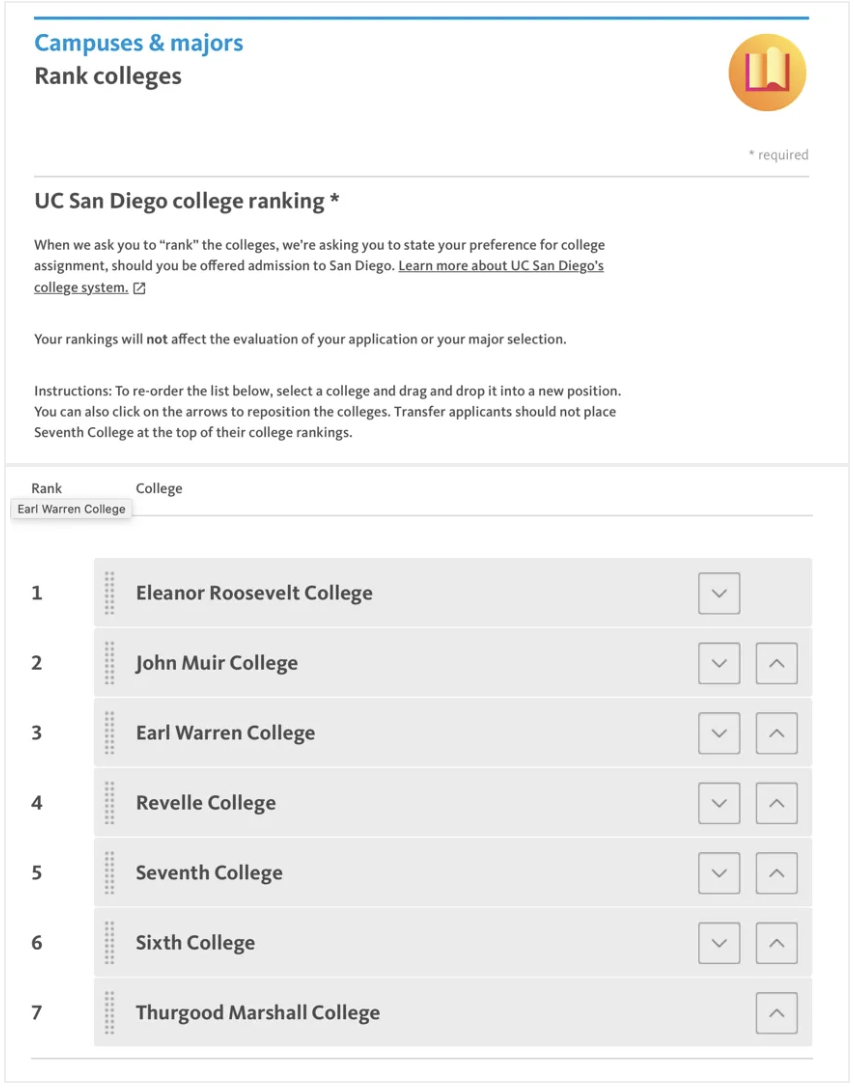This screenshot has height=1092, width=854.
Task: Grab the Seventh College drag handle
Action: [110, 873]
